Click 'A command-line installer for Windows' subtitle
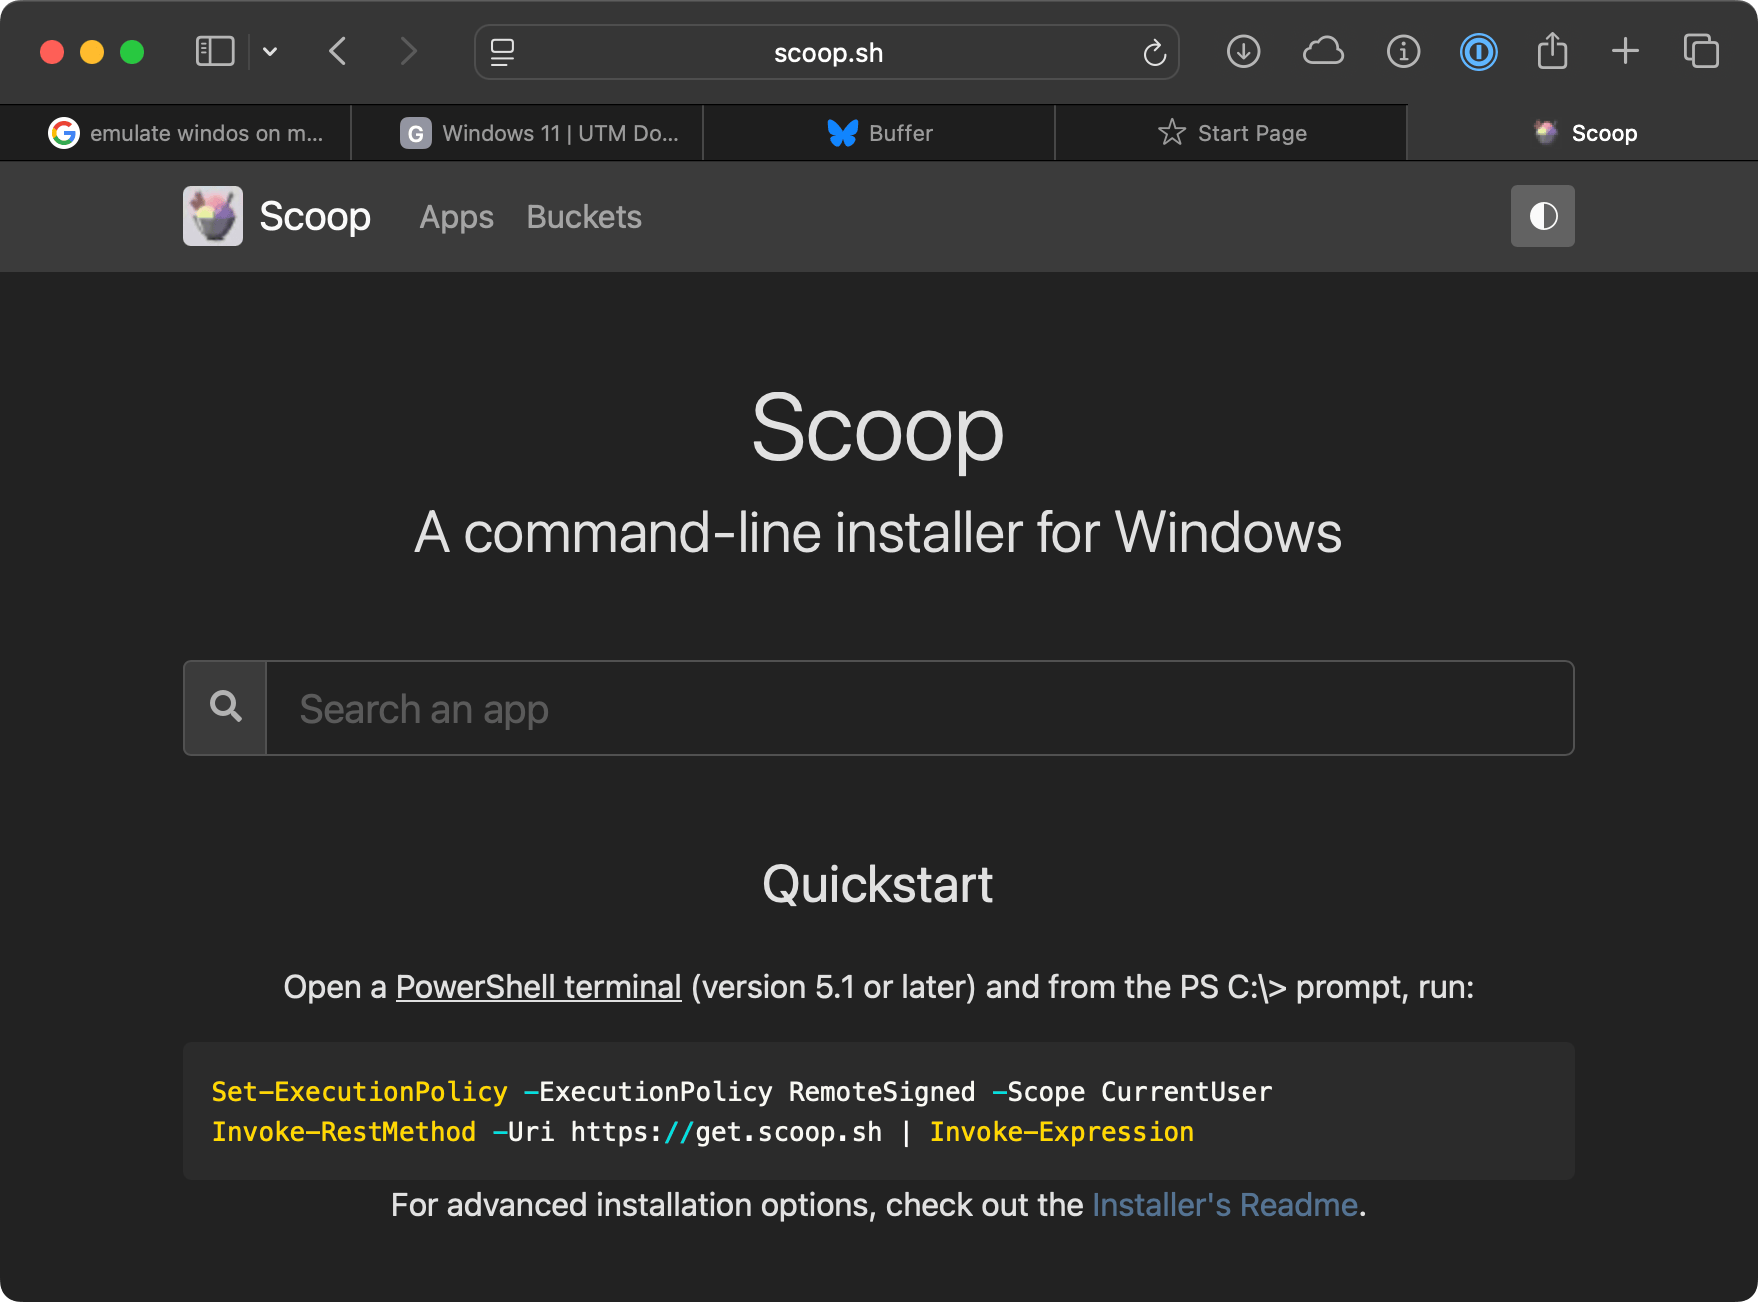Viewport: 1758px width, 1302px height. tap(878, 532)
